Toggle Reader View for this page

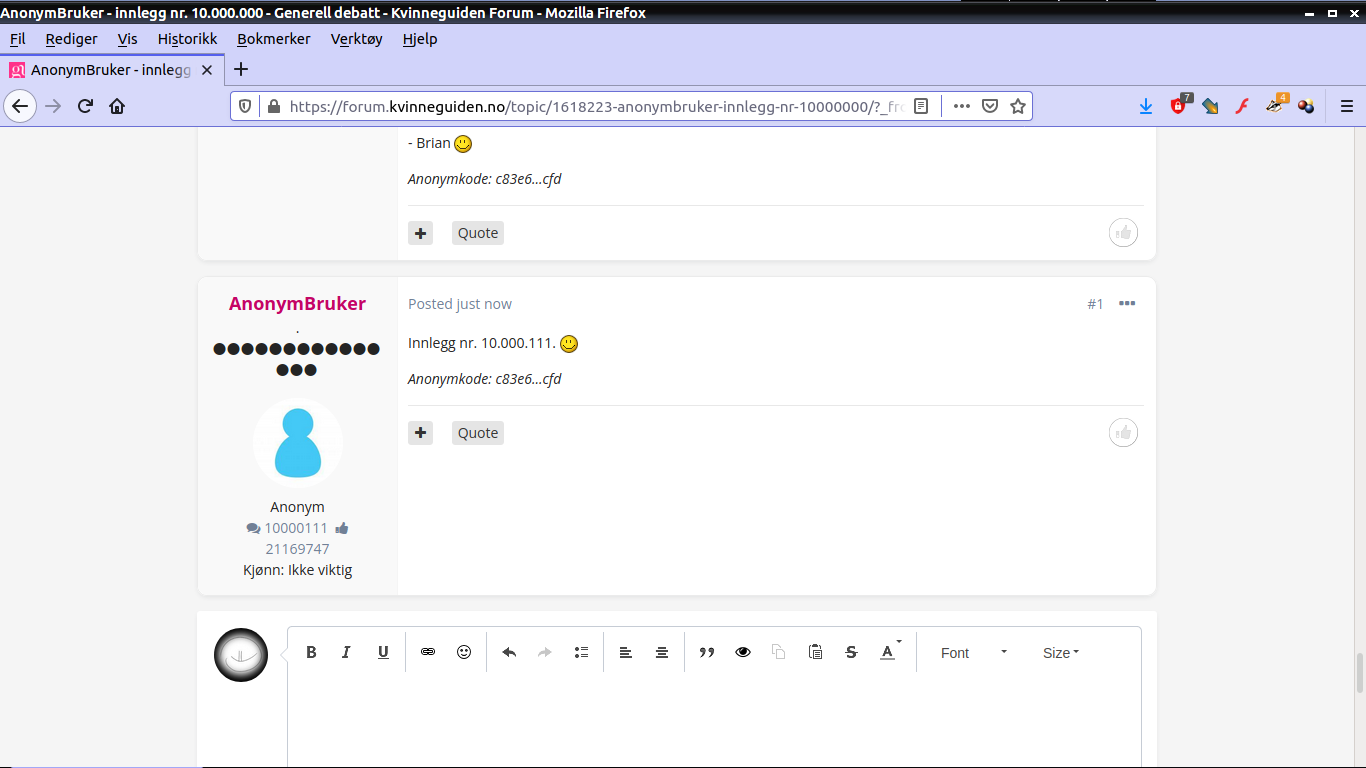(x=921, y=106)
